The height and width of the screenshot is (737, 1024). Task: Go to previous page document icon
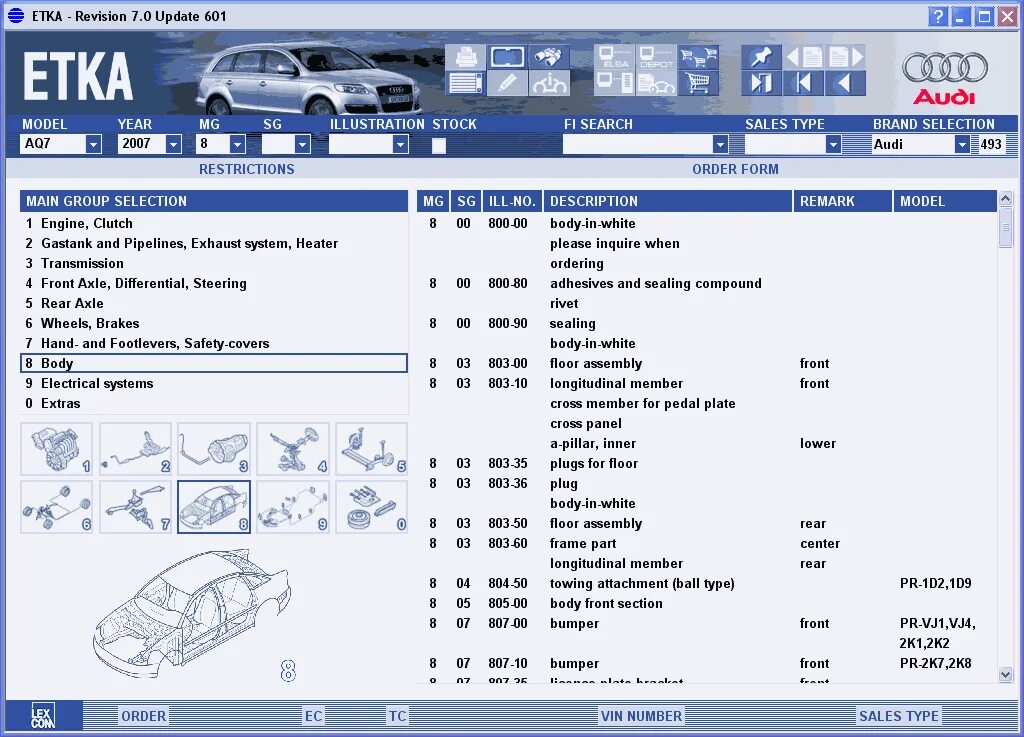pos(803,57)
